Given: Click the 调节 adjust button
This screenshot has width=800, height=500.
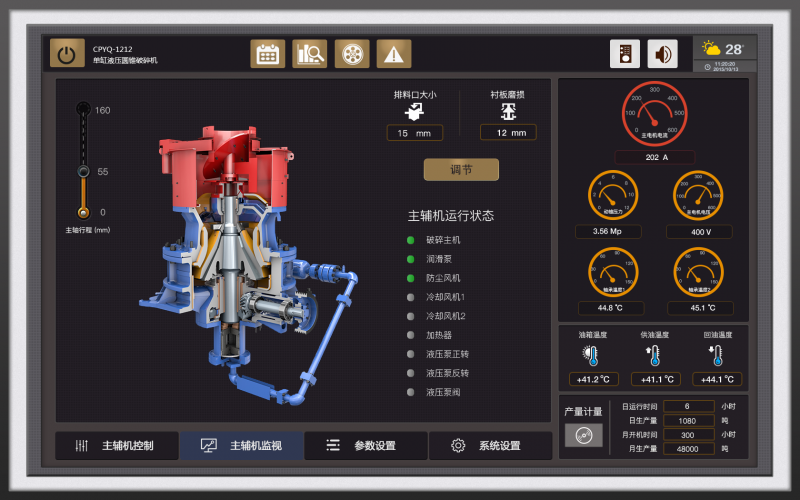Looking at the screenshot, I should [461, 170].
